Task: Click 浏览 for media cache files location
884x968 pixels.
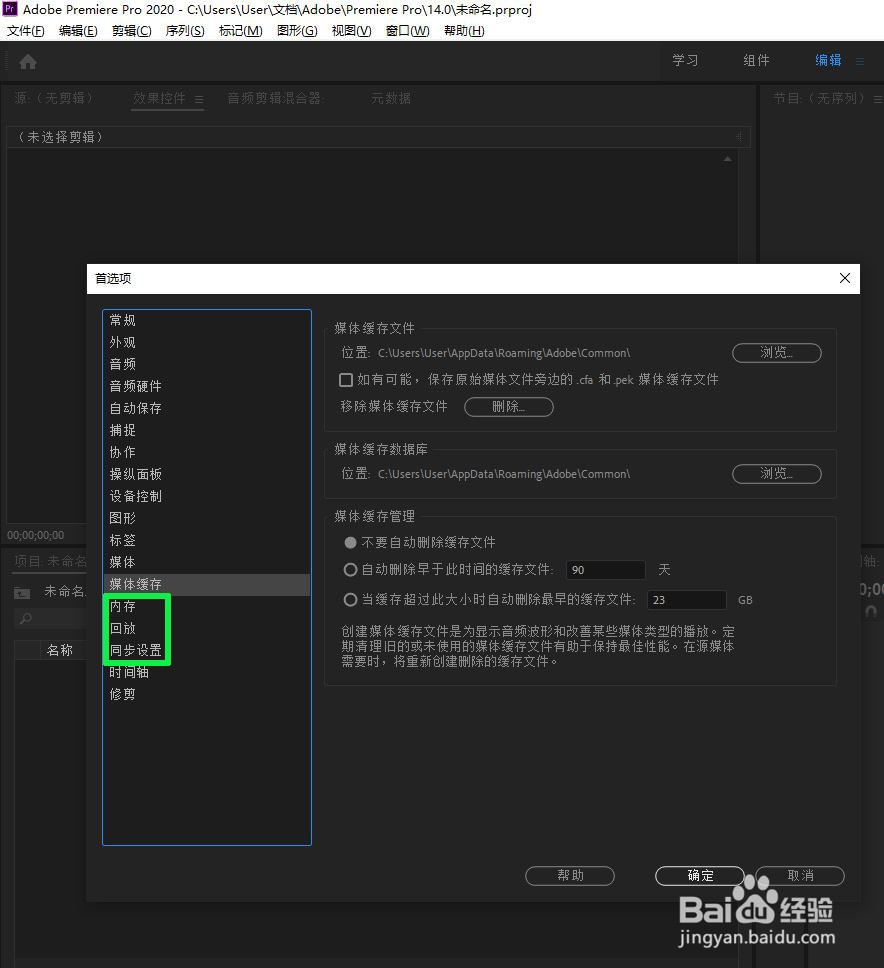Action: [777, 353]
